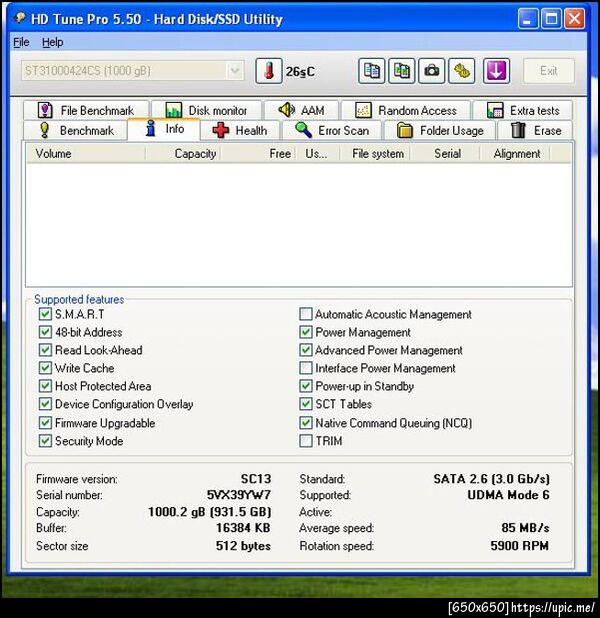
Task: Toggle the Power Management checkbox
Action: click(x=306, y=332)
